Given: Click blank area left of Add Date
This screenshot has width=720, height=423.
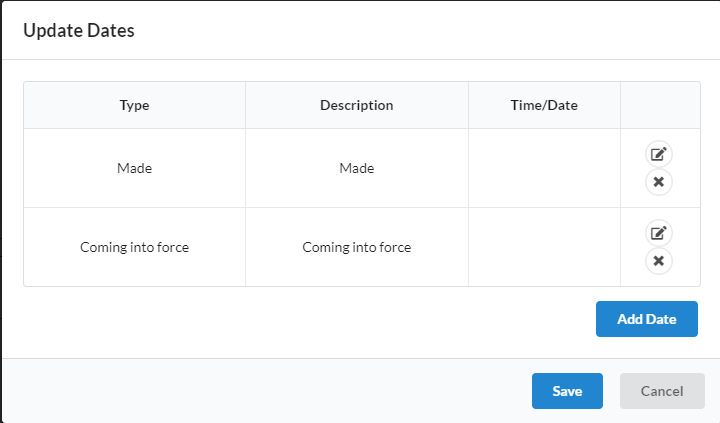Looking at the screenshot, I should click(309, 319).
